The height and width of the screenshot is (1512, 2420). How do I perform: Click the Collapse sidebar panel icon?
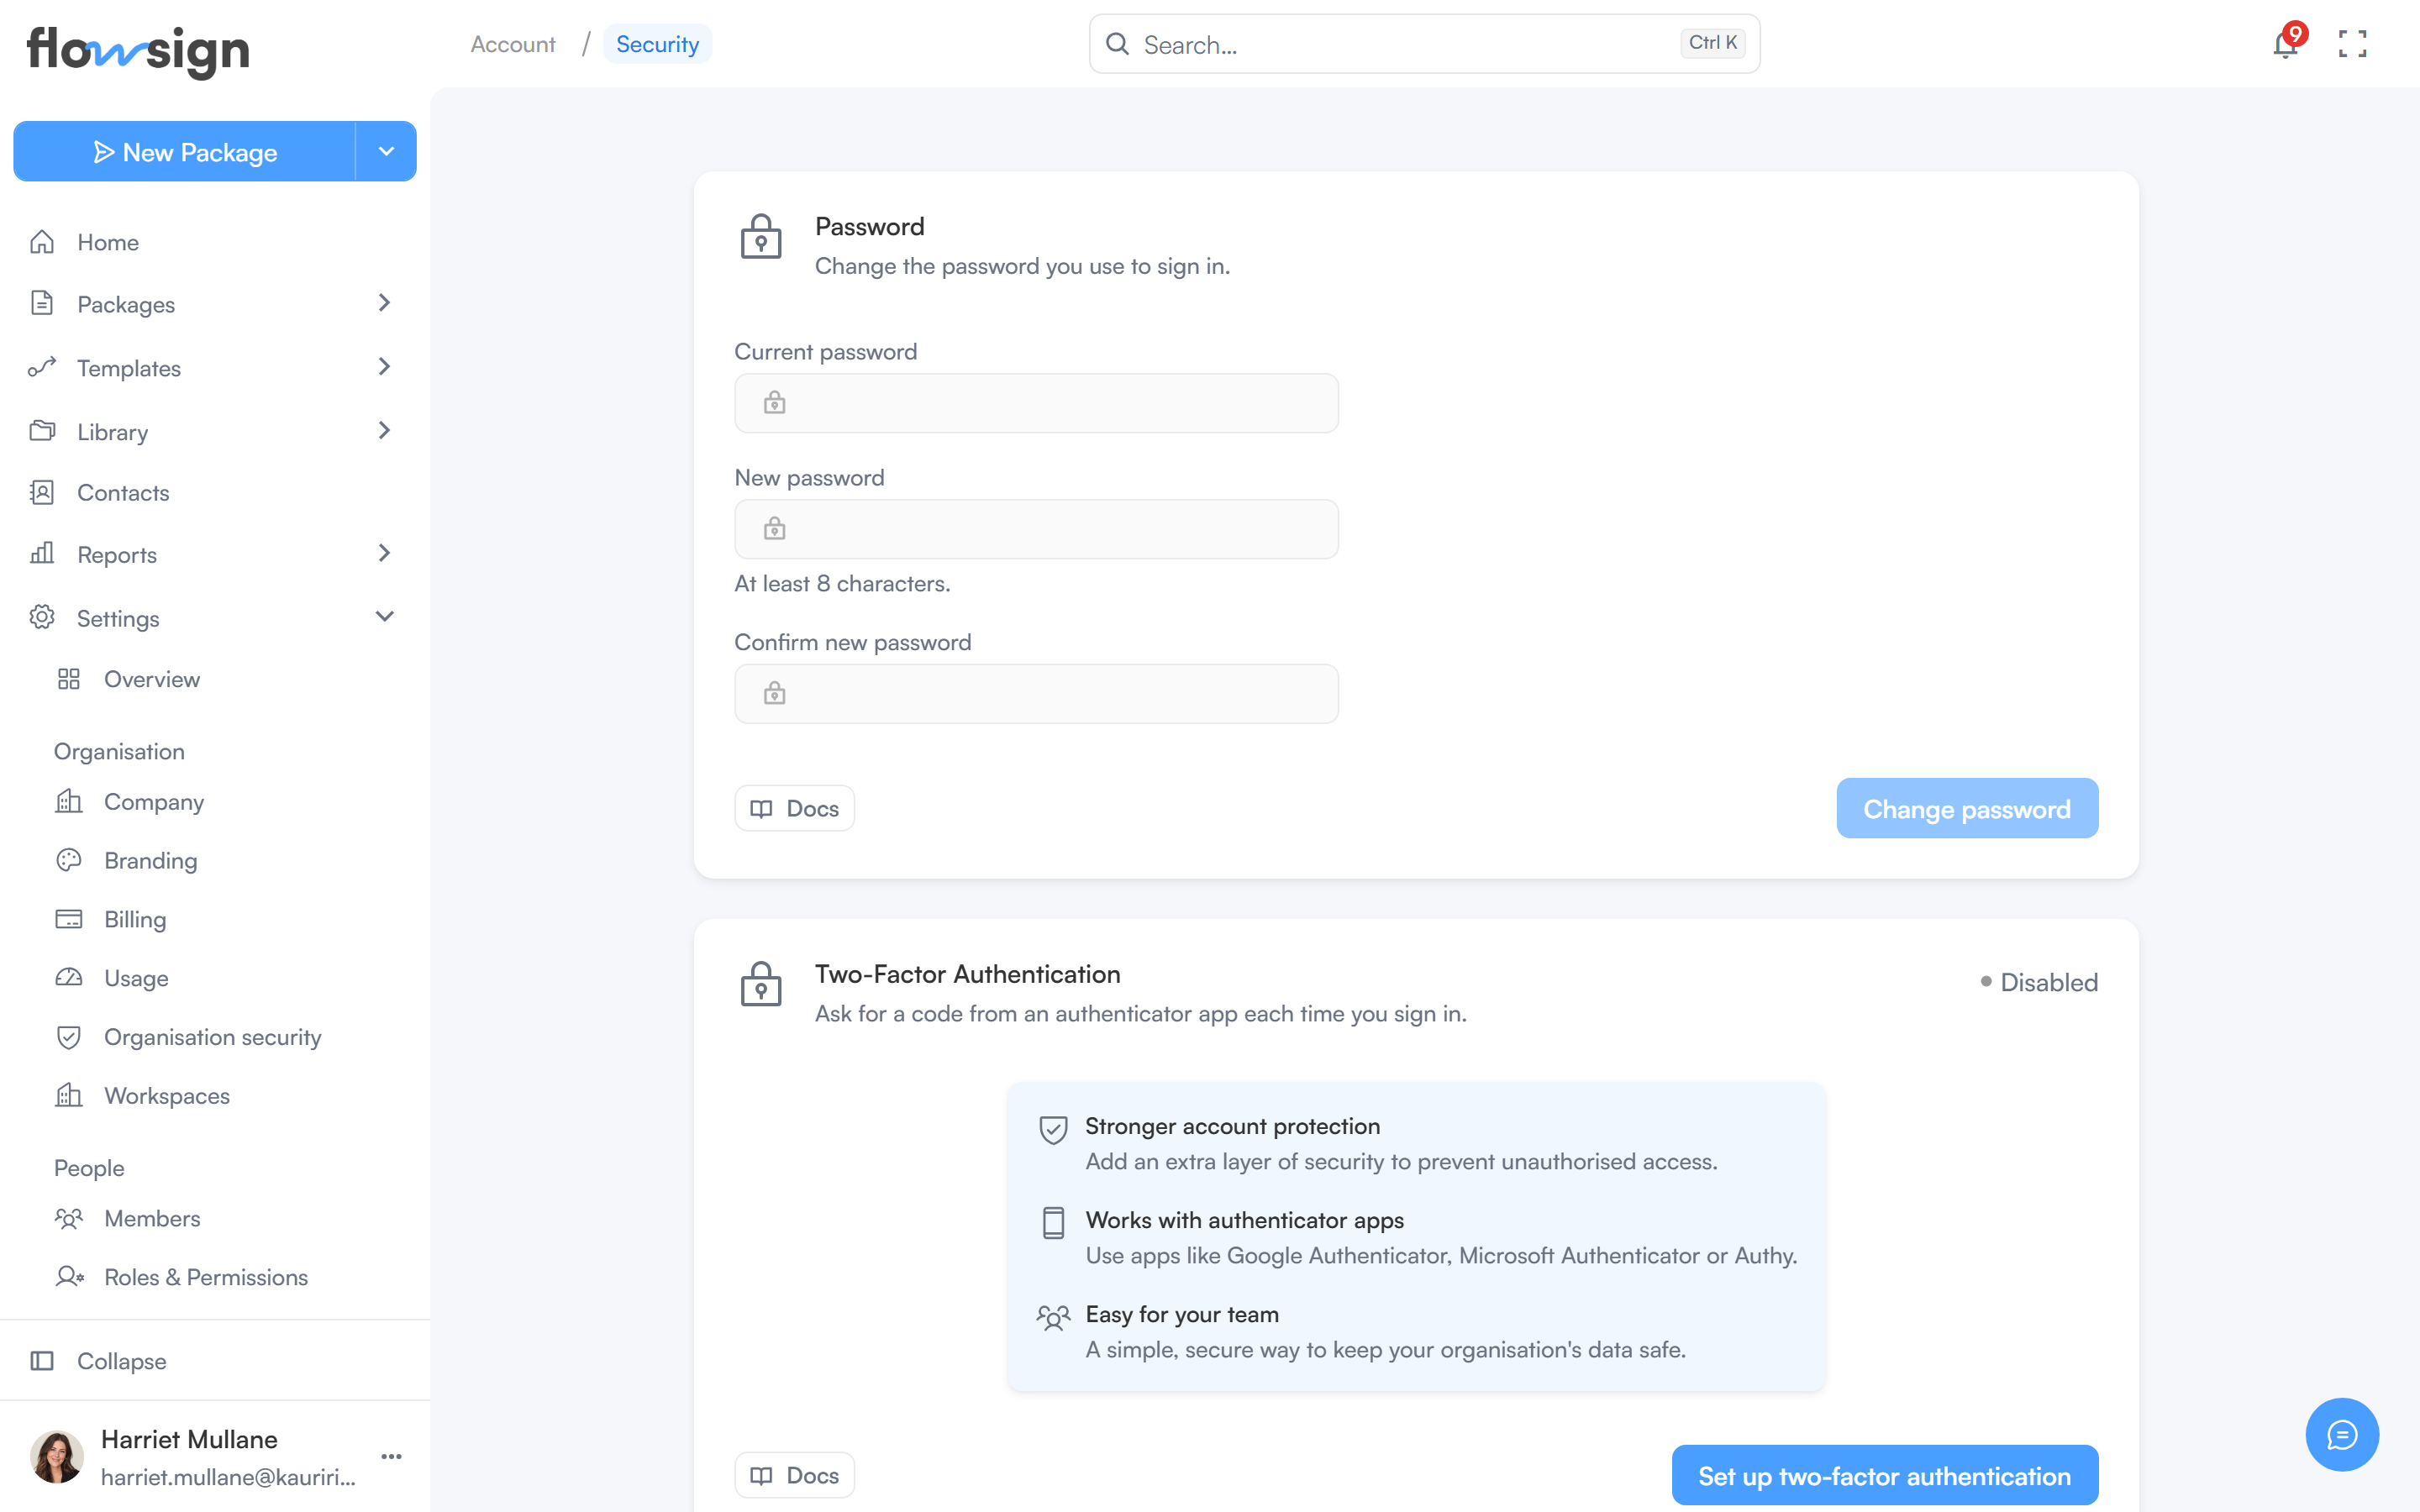pyautogui.click(x=42, y=1360)
